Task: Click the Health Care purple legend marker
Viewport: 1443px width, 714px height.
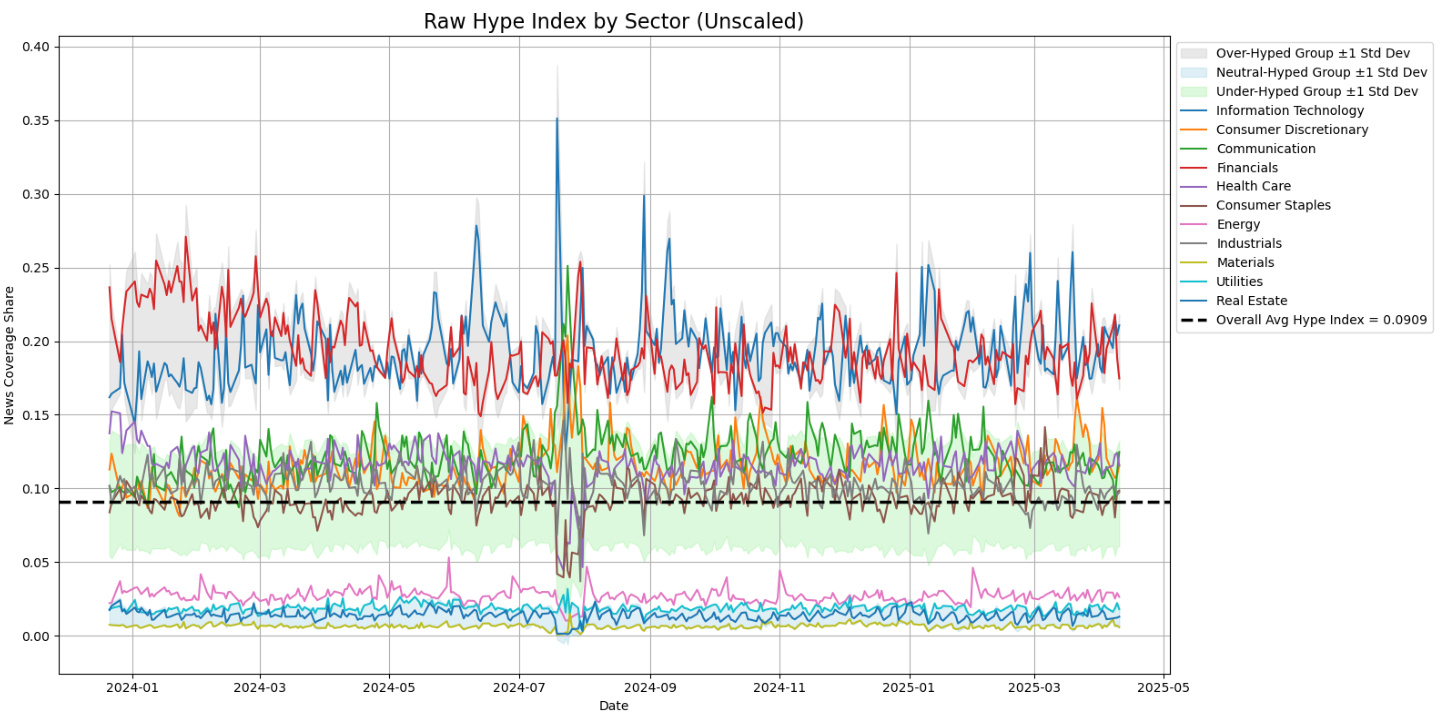Action: [x=1195, y=187]
